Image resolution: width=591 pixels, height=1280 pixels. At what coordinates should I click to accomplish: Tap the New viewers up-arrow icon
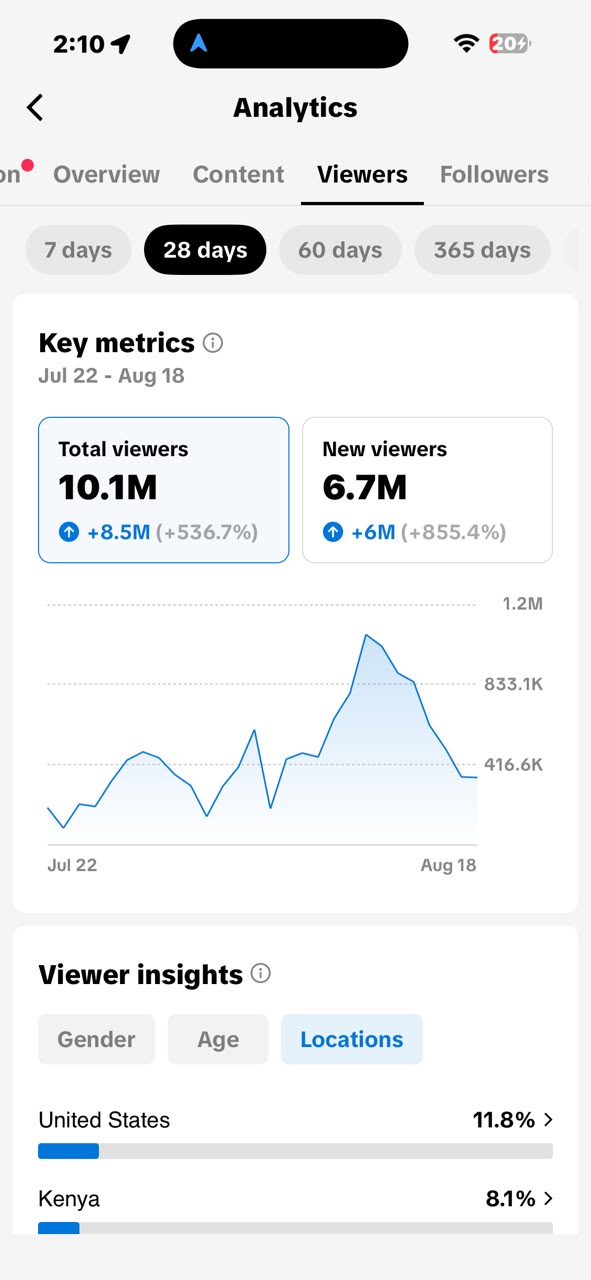coord(332,533)
